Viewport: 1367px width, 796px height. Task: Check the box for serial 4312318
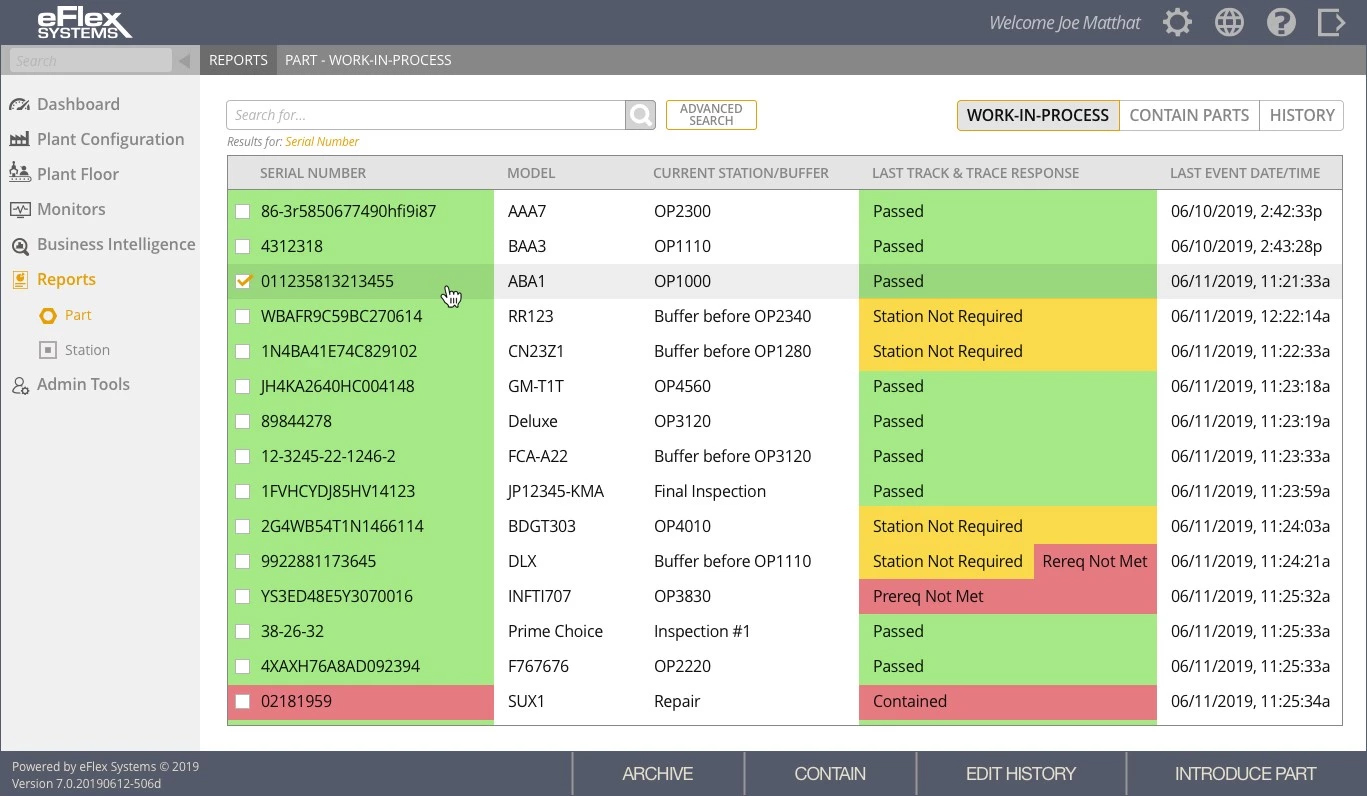(243, 245)
